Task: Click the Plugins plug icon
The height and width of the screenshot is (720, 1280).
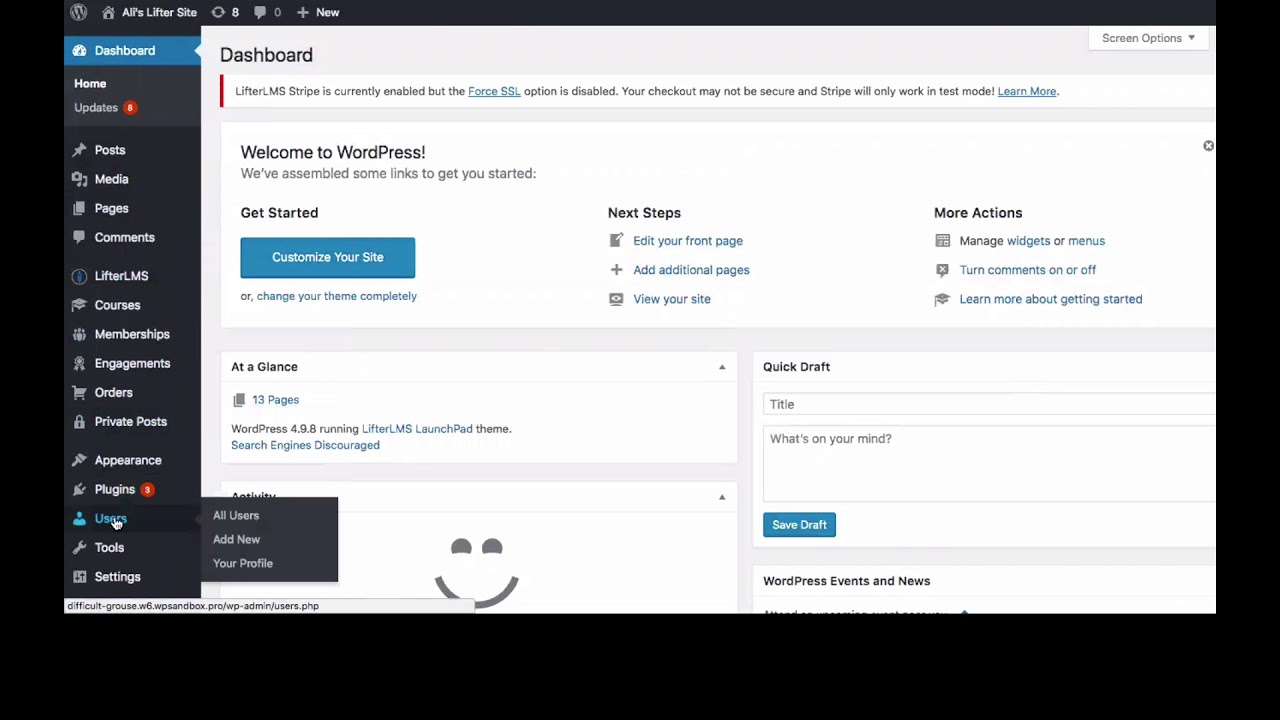Action: (x=80, y=489)
